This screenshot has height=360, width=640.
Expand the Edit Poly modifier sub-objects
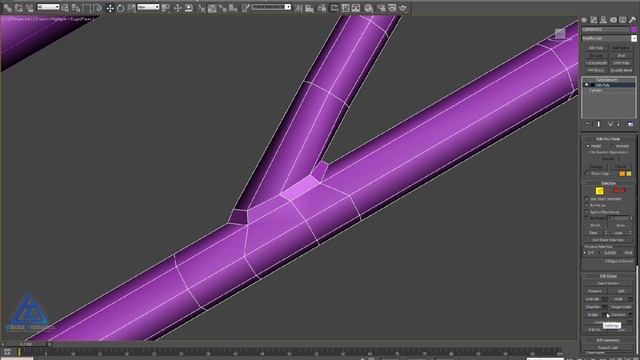587,85
